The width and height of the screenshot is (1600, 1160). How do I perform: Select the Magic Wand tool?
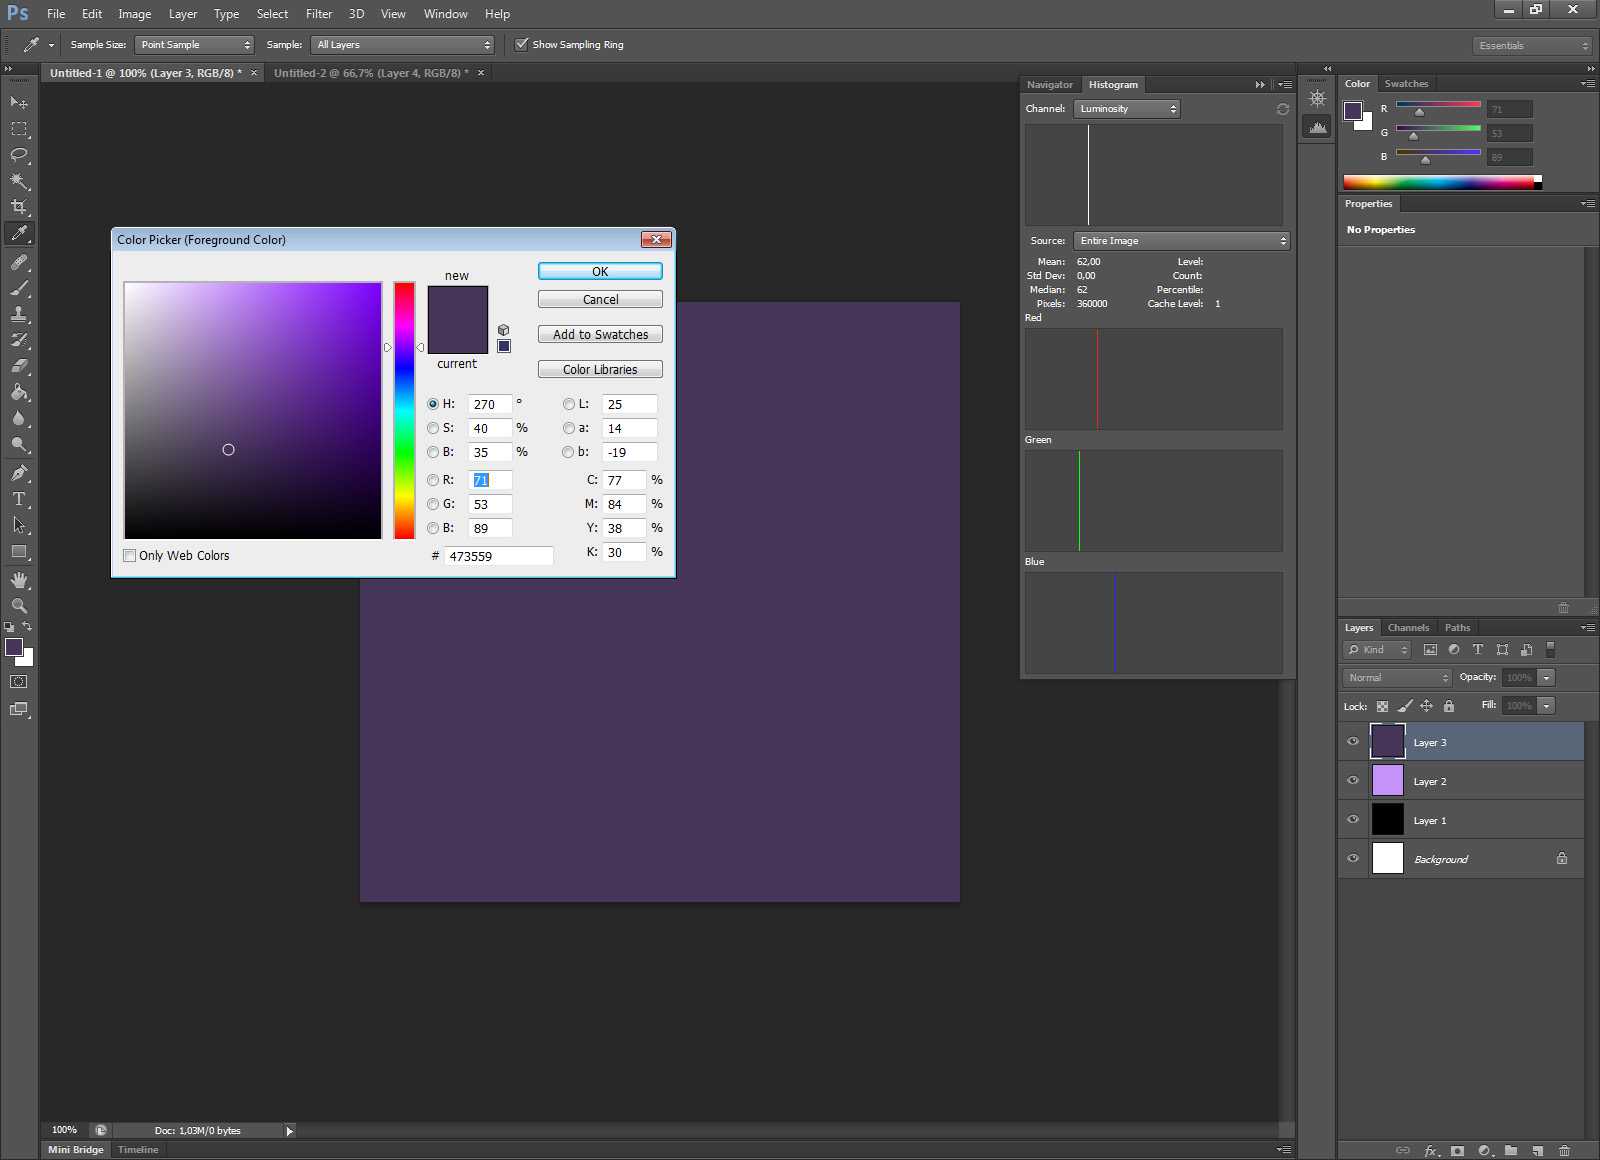click(19, 181)
